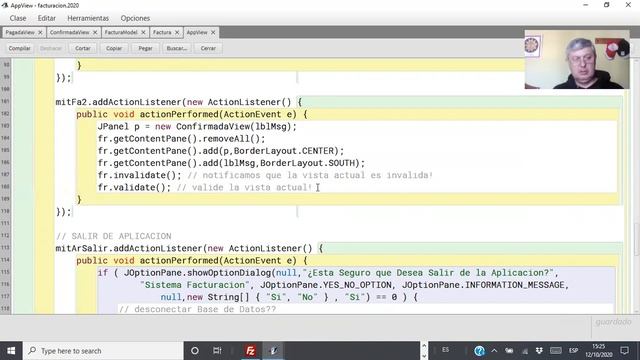Open FileZilla from the taskbar

(250, 351)
